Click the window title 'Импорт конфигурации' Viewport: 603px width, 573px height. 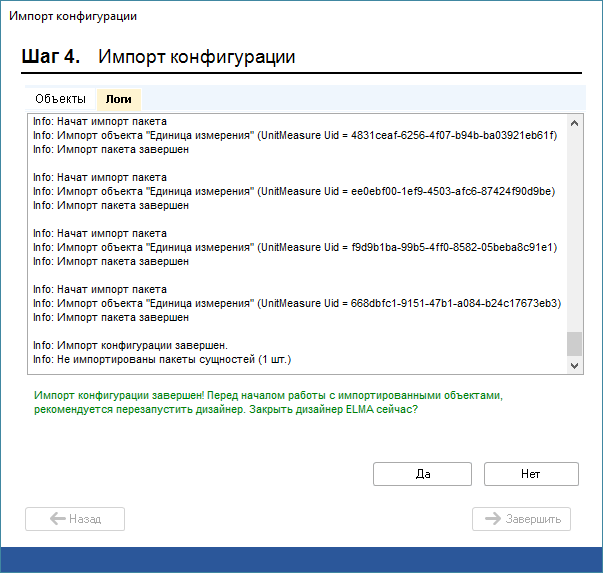73,16
